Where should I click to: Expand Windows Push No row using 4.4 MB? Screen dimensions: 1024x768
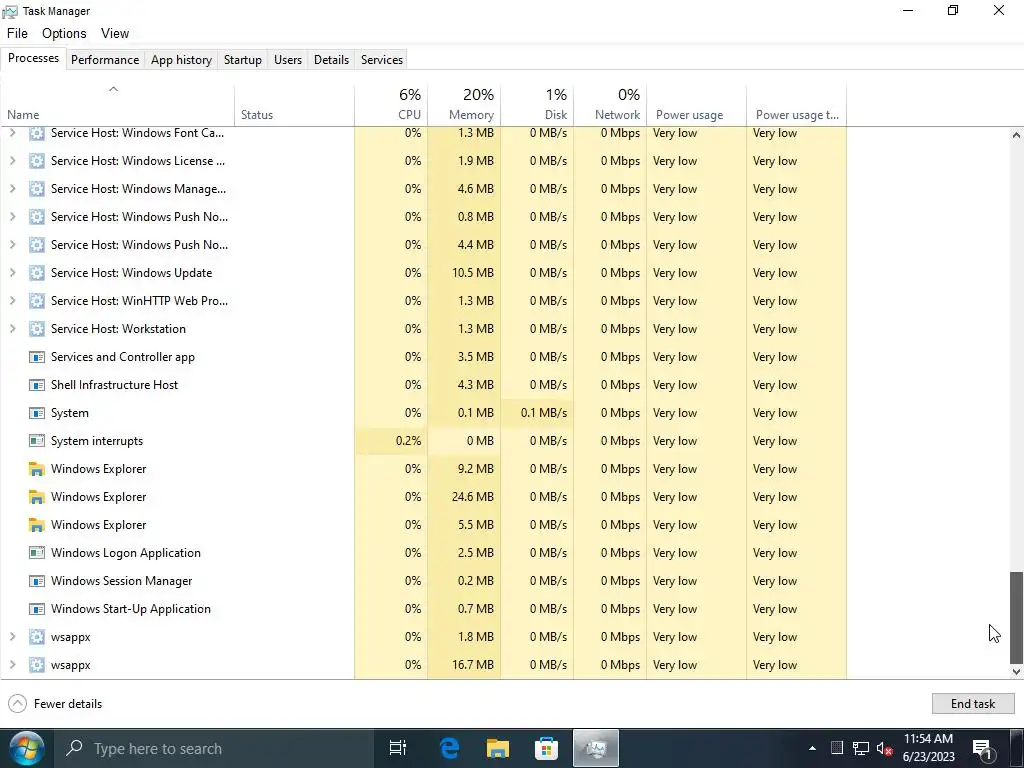tap(12, 245)
